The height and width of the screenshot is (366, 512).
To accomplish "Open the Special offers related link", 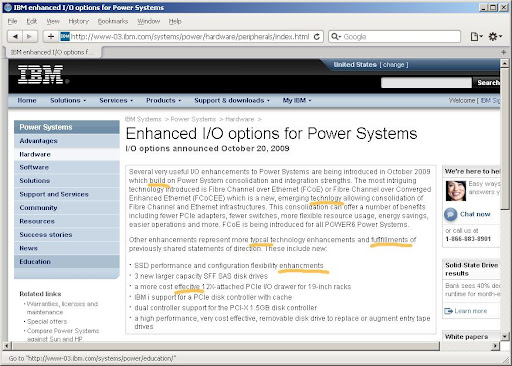I will pos(47,322).
